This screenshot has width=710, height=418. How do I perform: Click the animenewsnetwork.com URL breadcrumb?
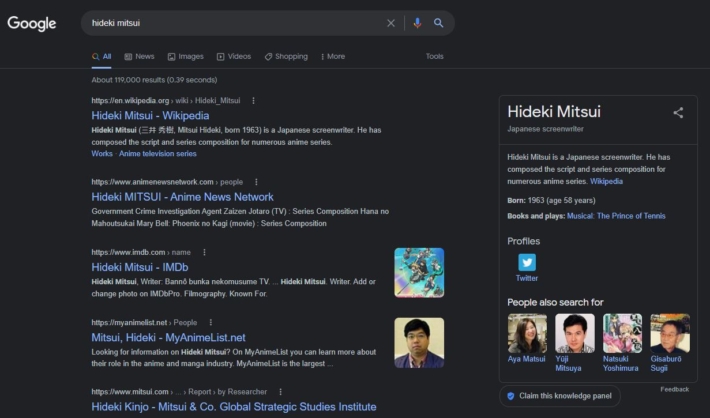coord(167,182)
